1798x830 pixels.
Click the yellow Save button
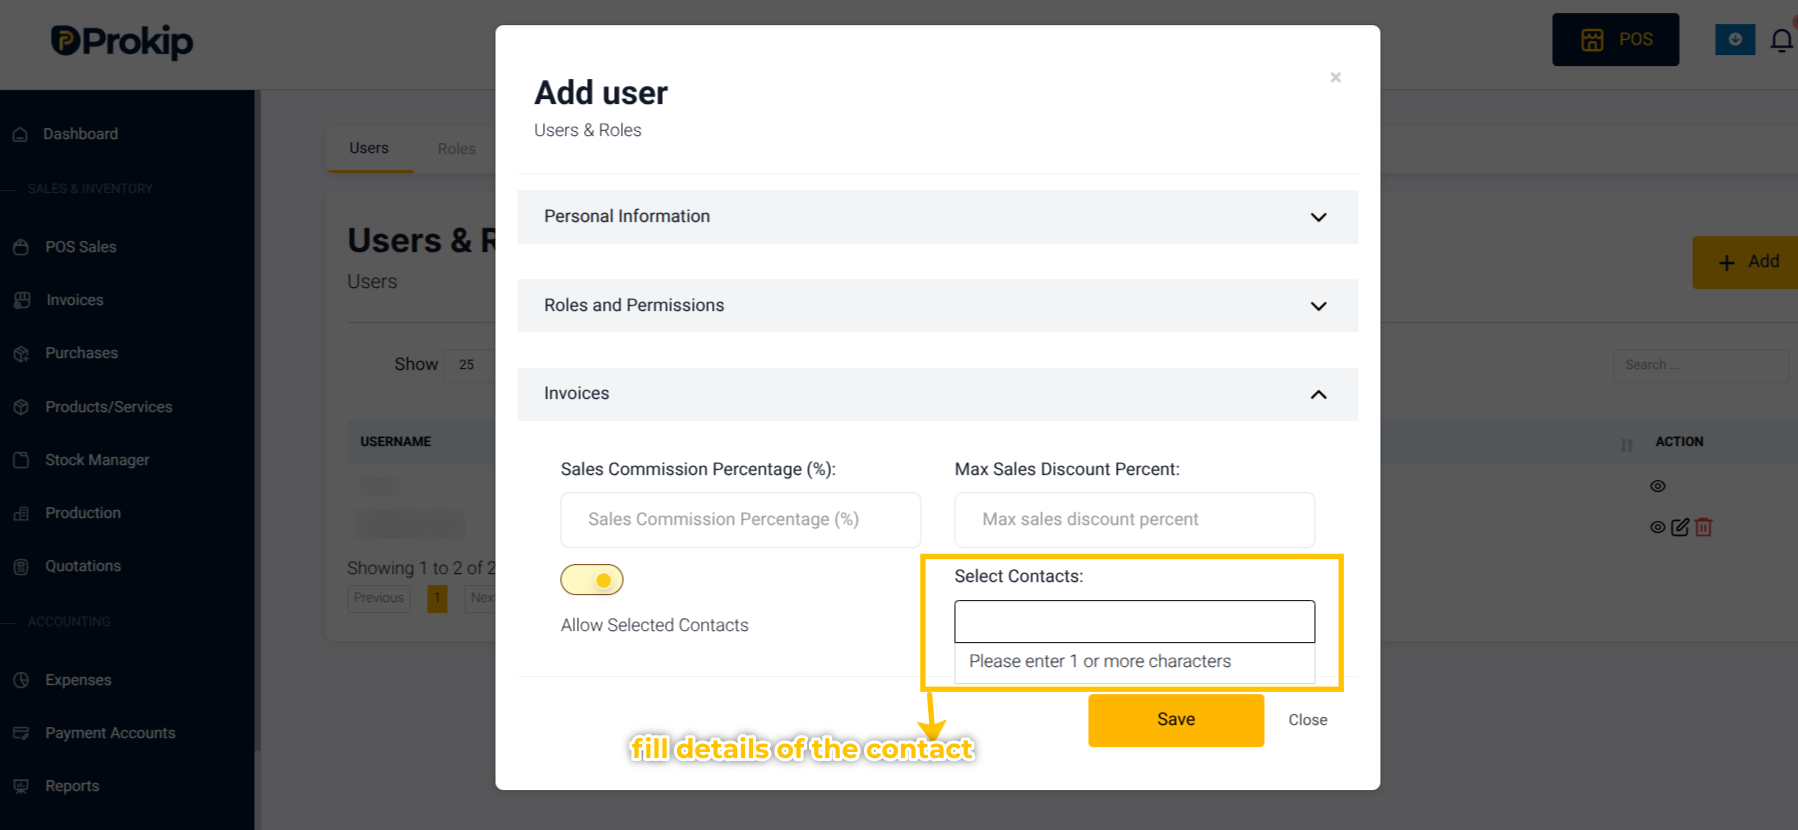tap(1176, 720)
